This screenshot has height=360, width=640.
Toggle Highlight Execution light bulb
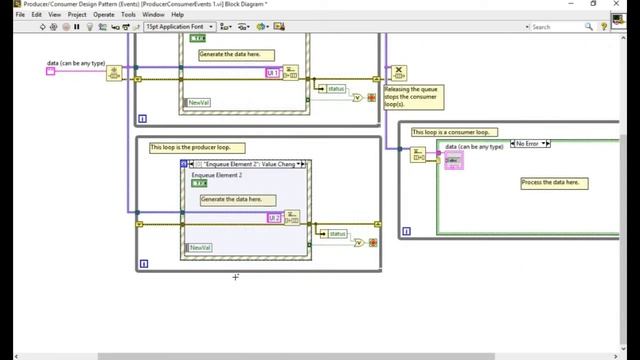90,27
